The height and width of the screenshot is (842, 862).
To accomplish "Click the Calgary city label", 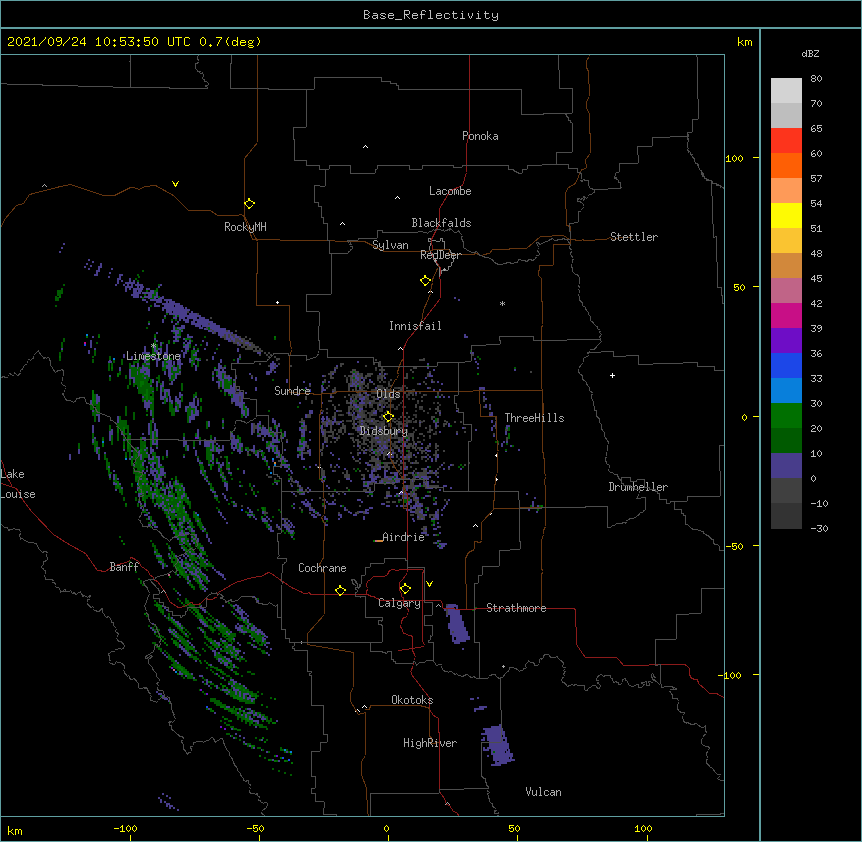I will pos(399,603).
